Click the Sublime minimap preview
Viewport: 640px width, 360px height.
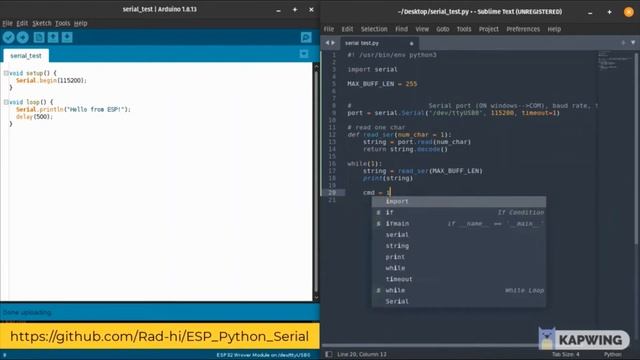(614, 60)
